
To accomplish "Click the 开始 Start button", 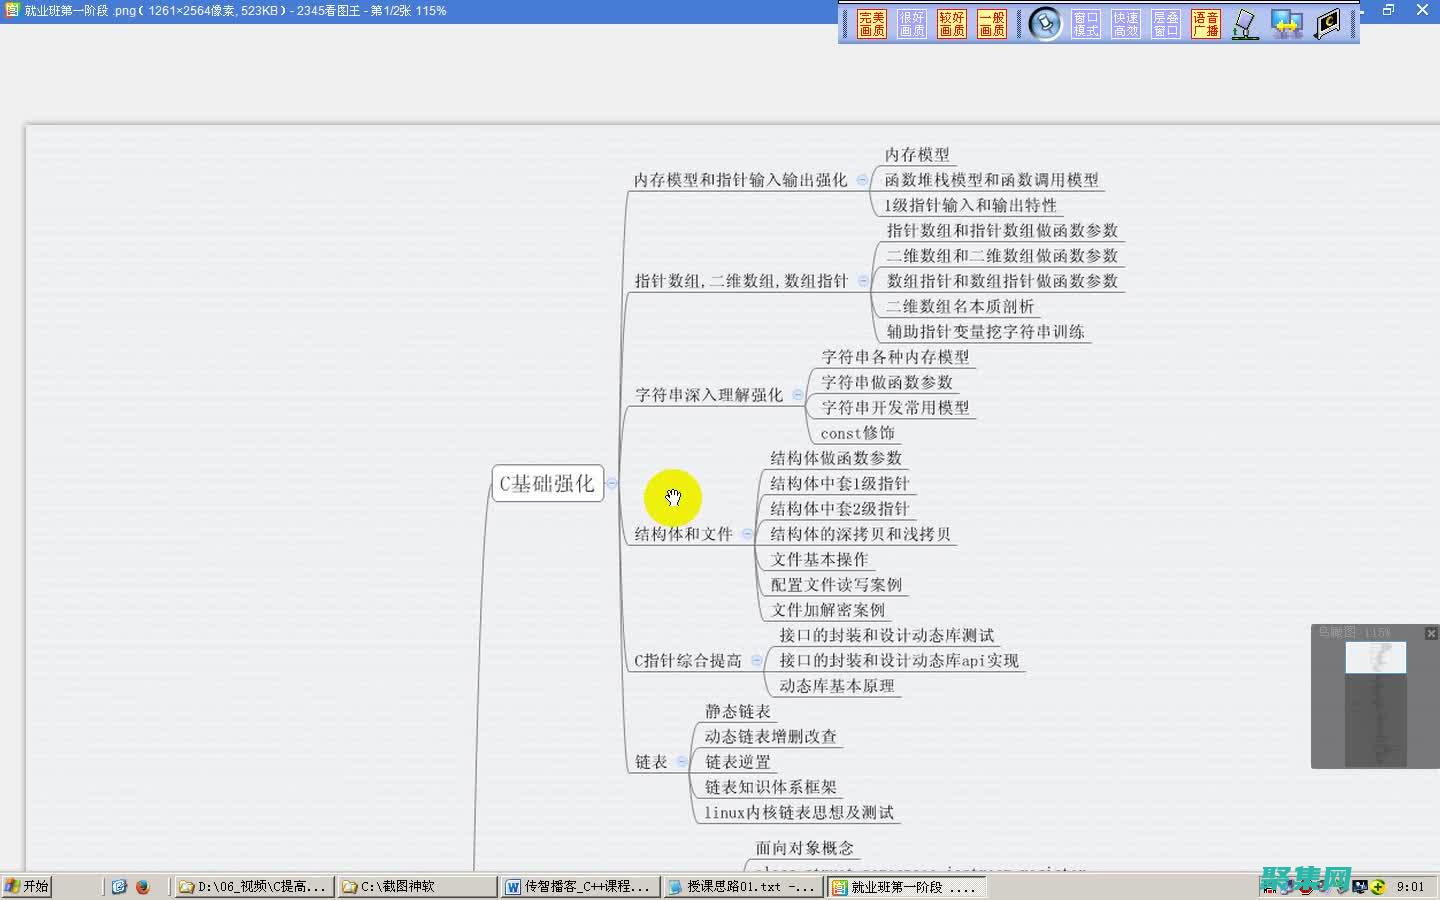I will [27, 886].
